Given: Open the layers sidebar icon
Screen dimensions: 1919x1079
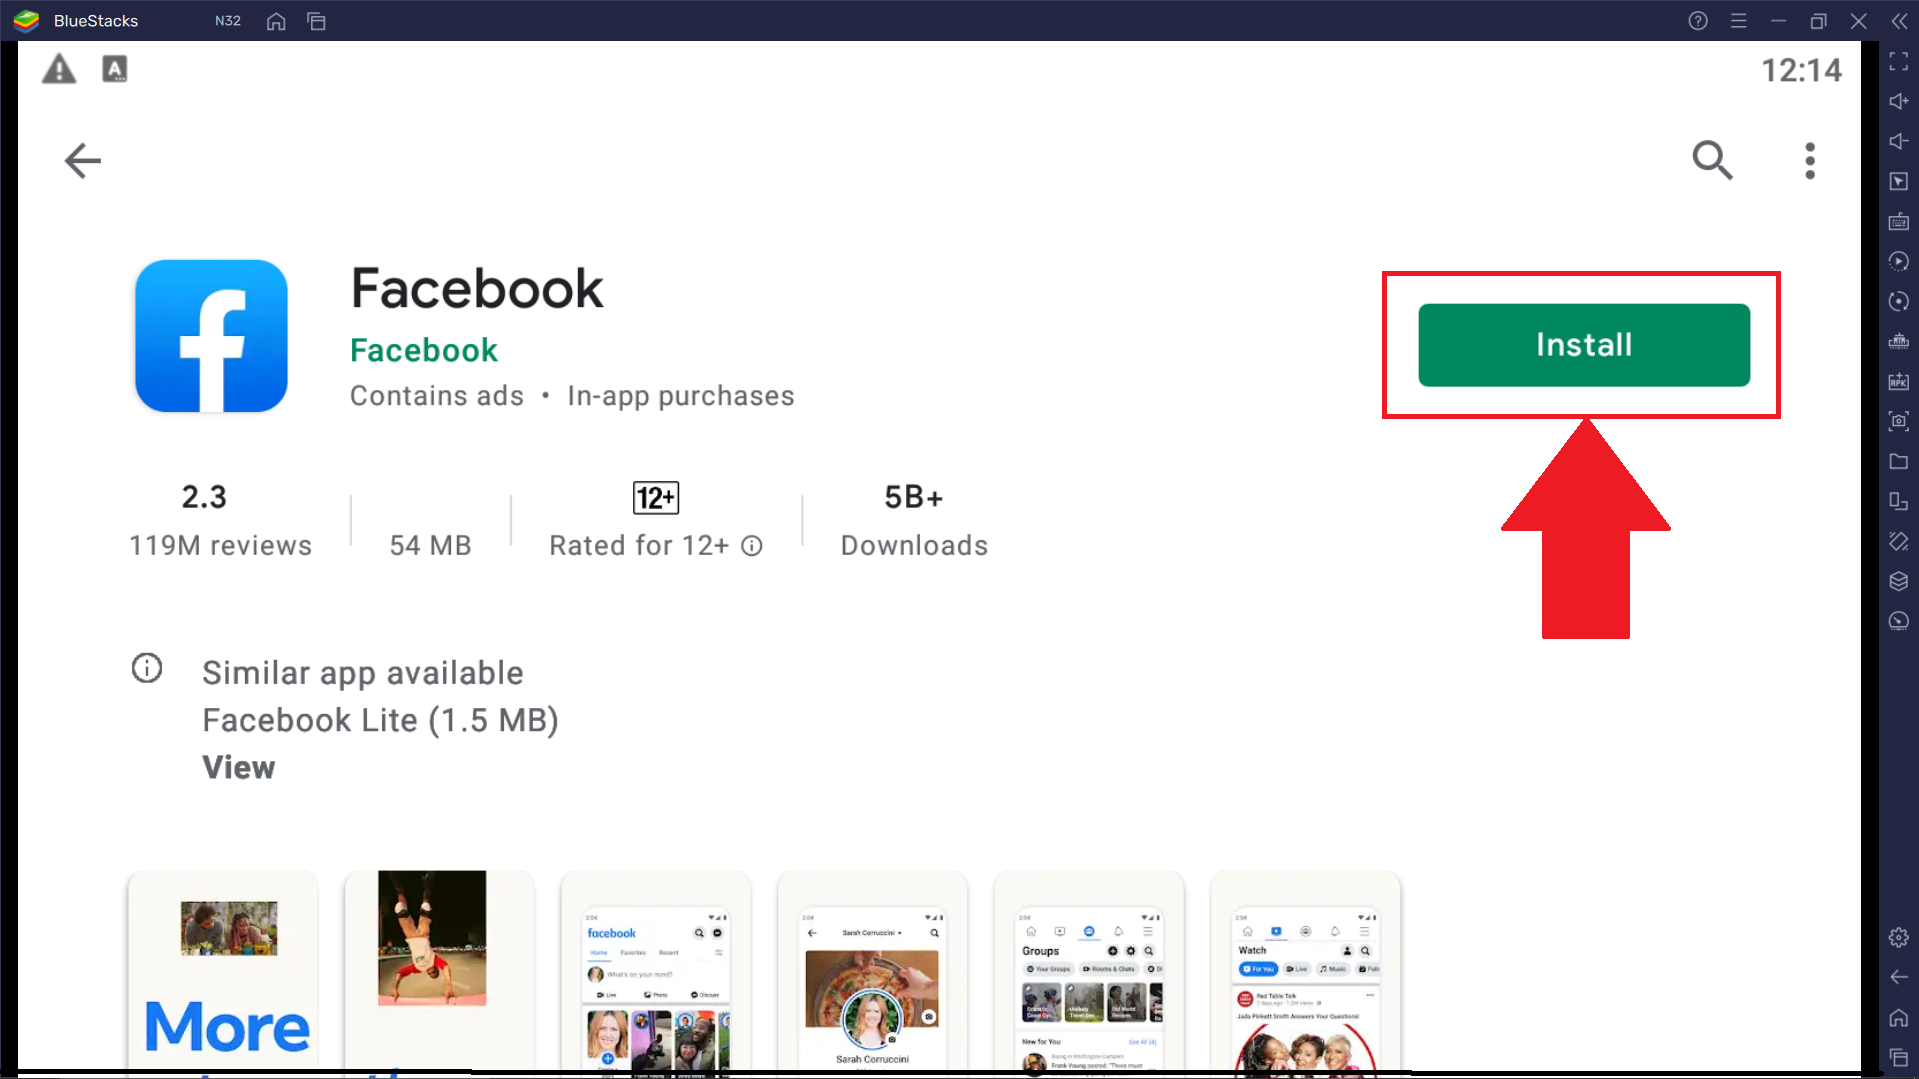Looking at the screenshot, I should [x=1899, y=581].
